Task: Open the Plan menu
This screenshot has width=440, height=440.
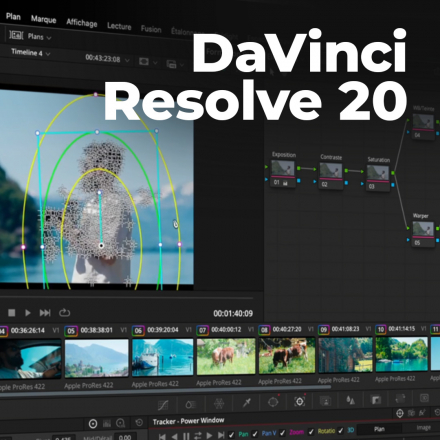Action: (x=13, y=16)
